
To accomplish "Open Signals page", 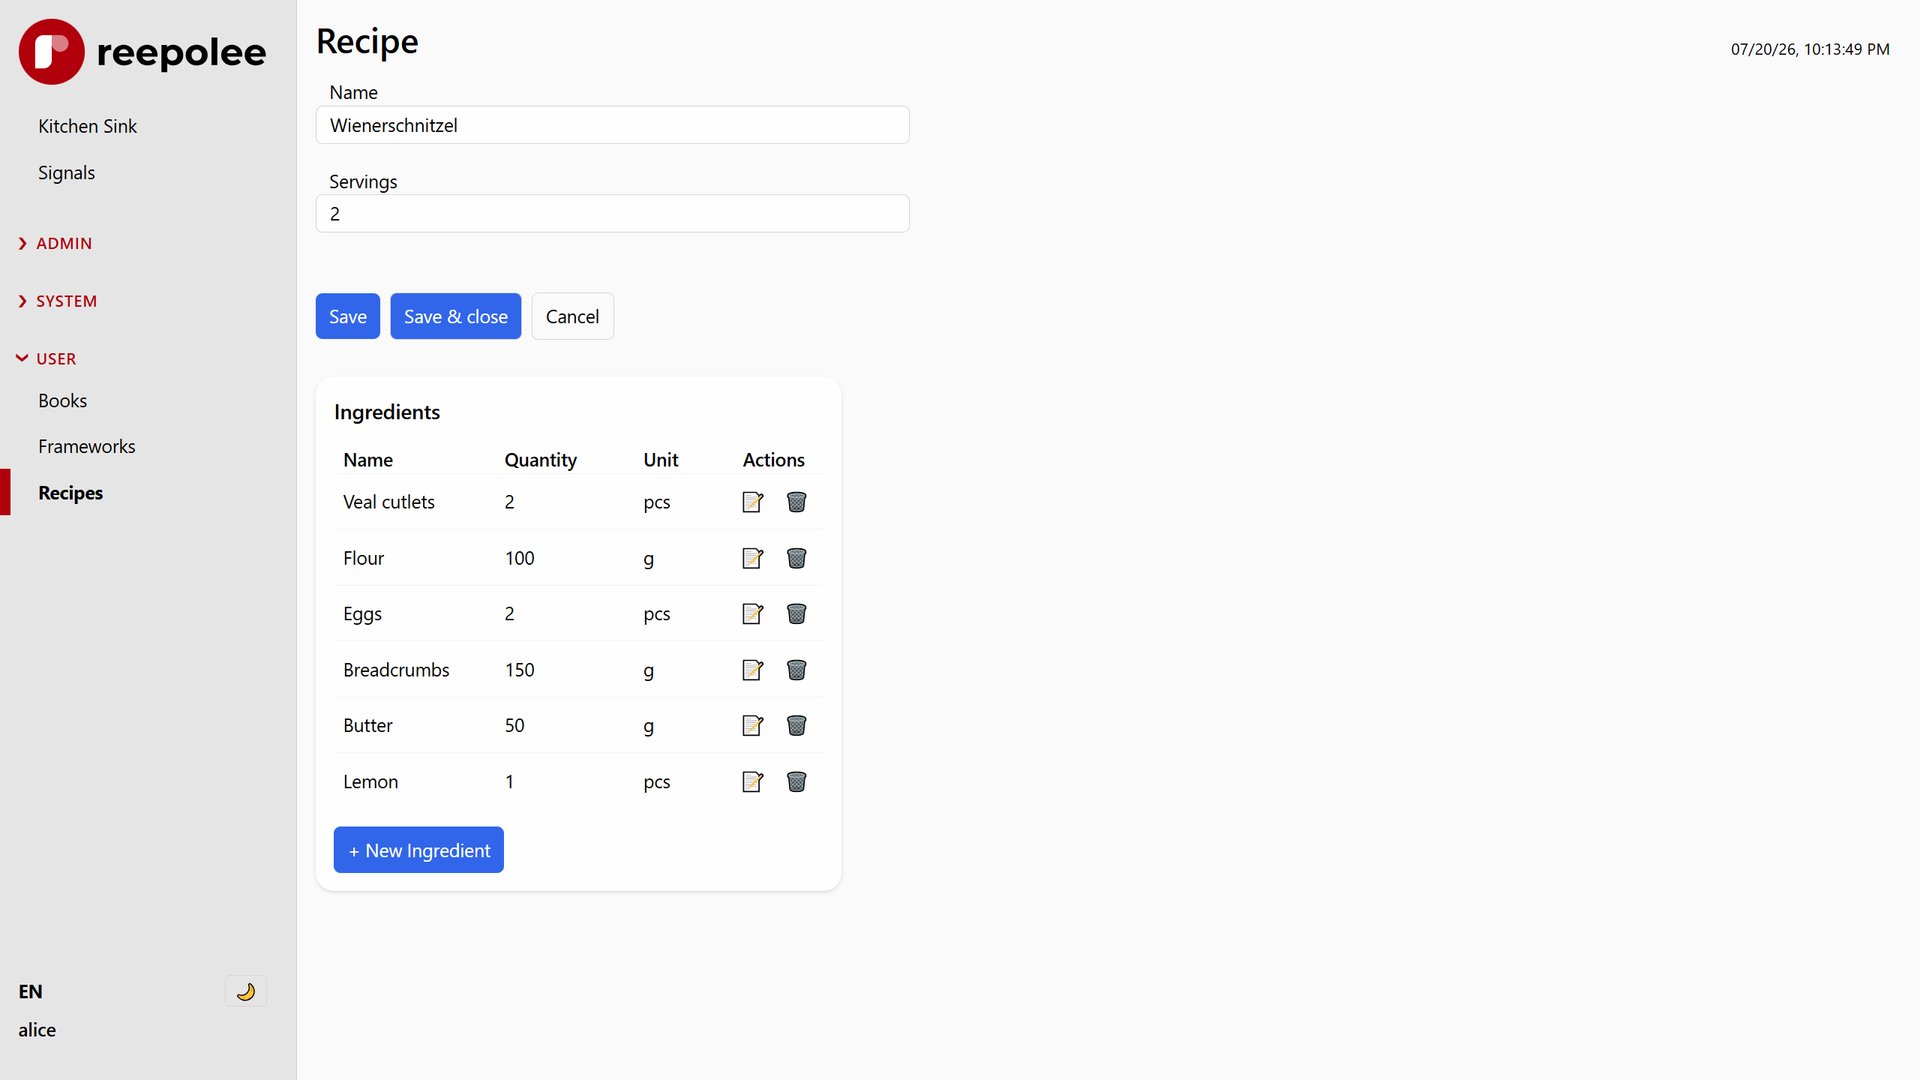I will click(x=67, y=173).
